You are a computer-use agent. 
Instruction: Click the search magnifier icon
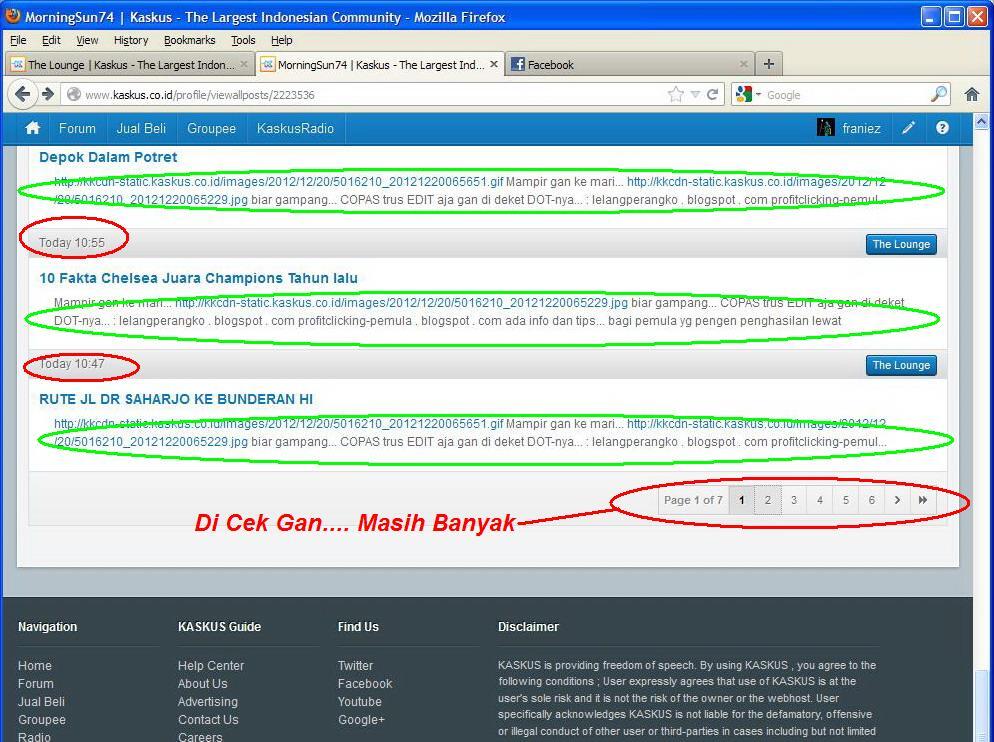(939, 94)
